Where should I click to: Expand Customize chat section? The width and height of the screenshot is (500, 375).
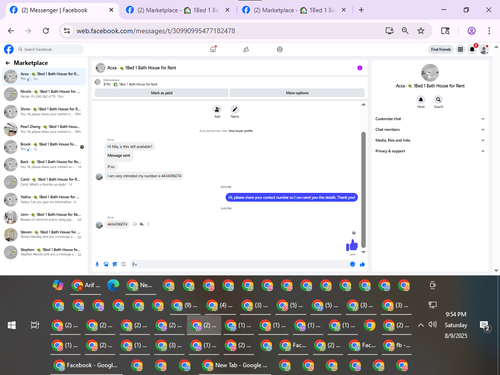click(x=430, y=119)
